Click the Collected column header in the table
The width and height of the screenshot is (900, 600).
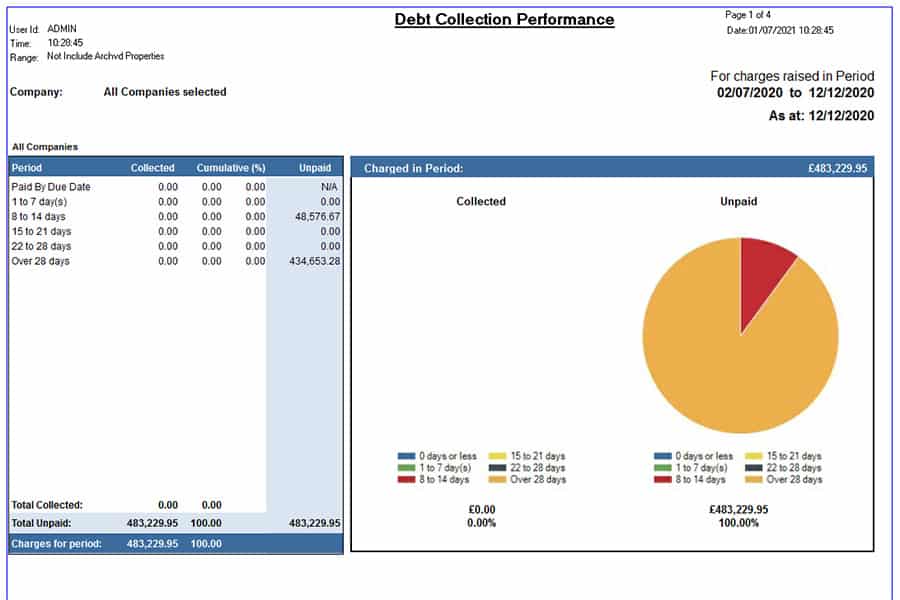(x=152, y=168)
